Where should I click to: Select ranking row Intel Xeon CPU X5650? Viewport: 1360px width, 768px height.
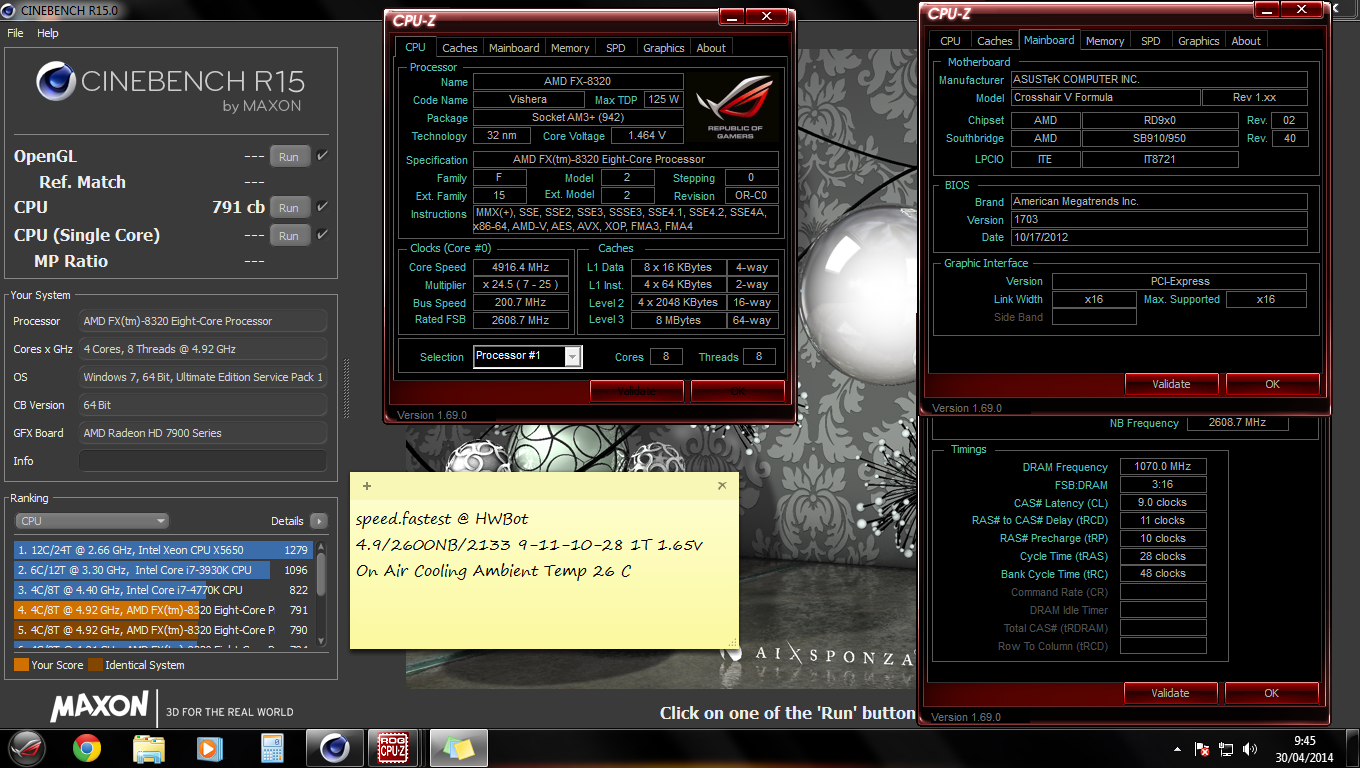pos(164,550)
